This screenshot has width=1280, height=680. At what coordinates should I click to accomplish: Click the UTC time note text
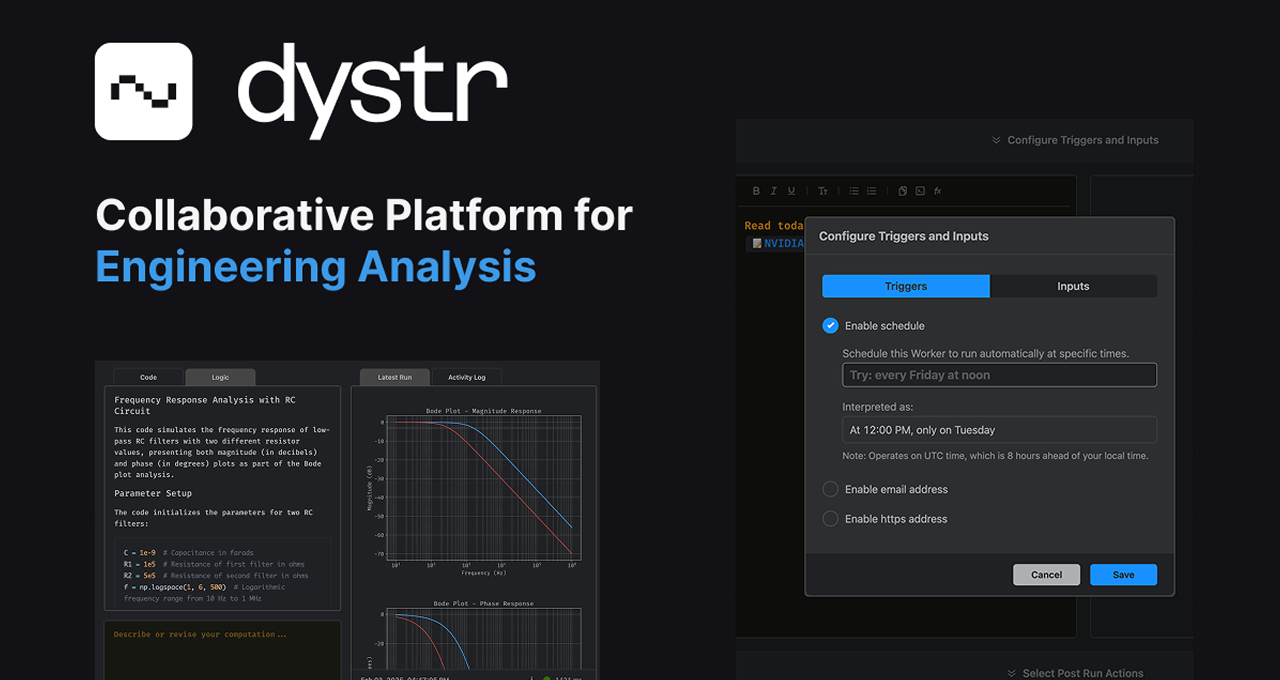click(995, 456)
